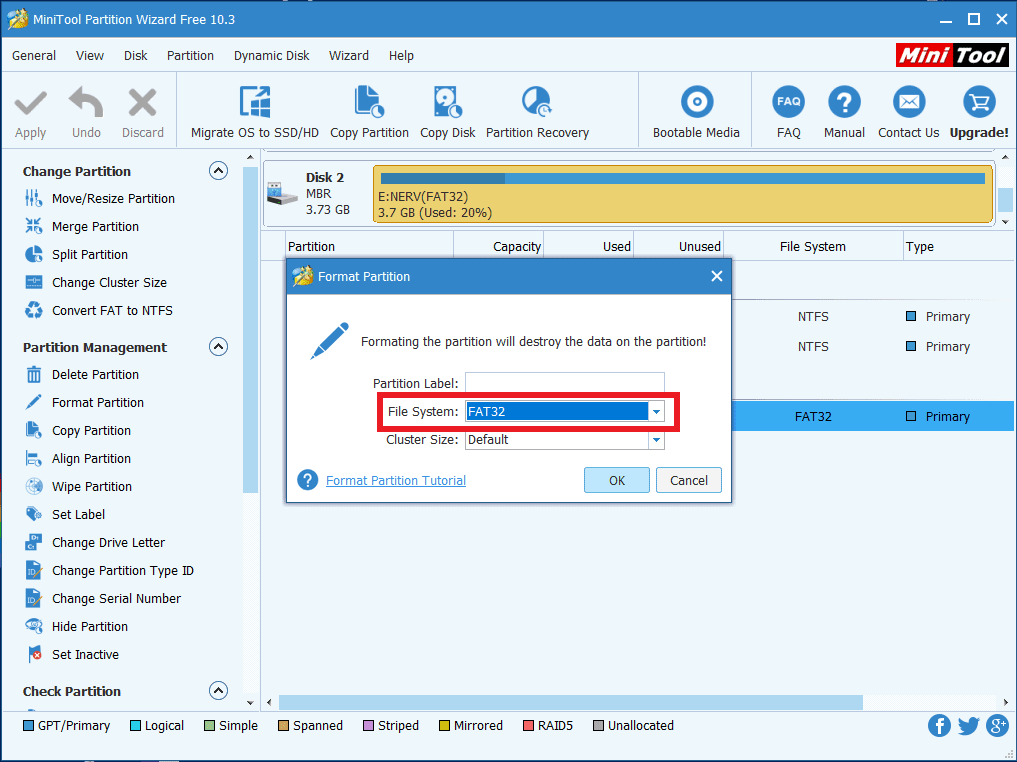Open the Disk menu

pos(136,56)
